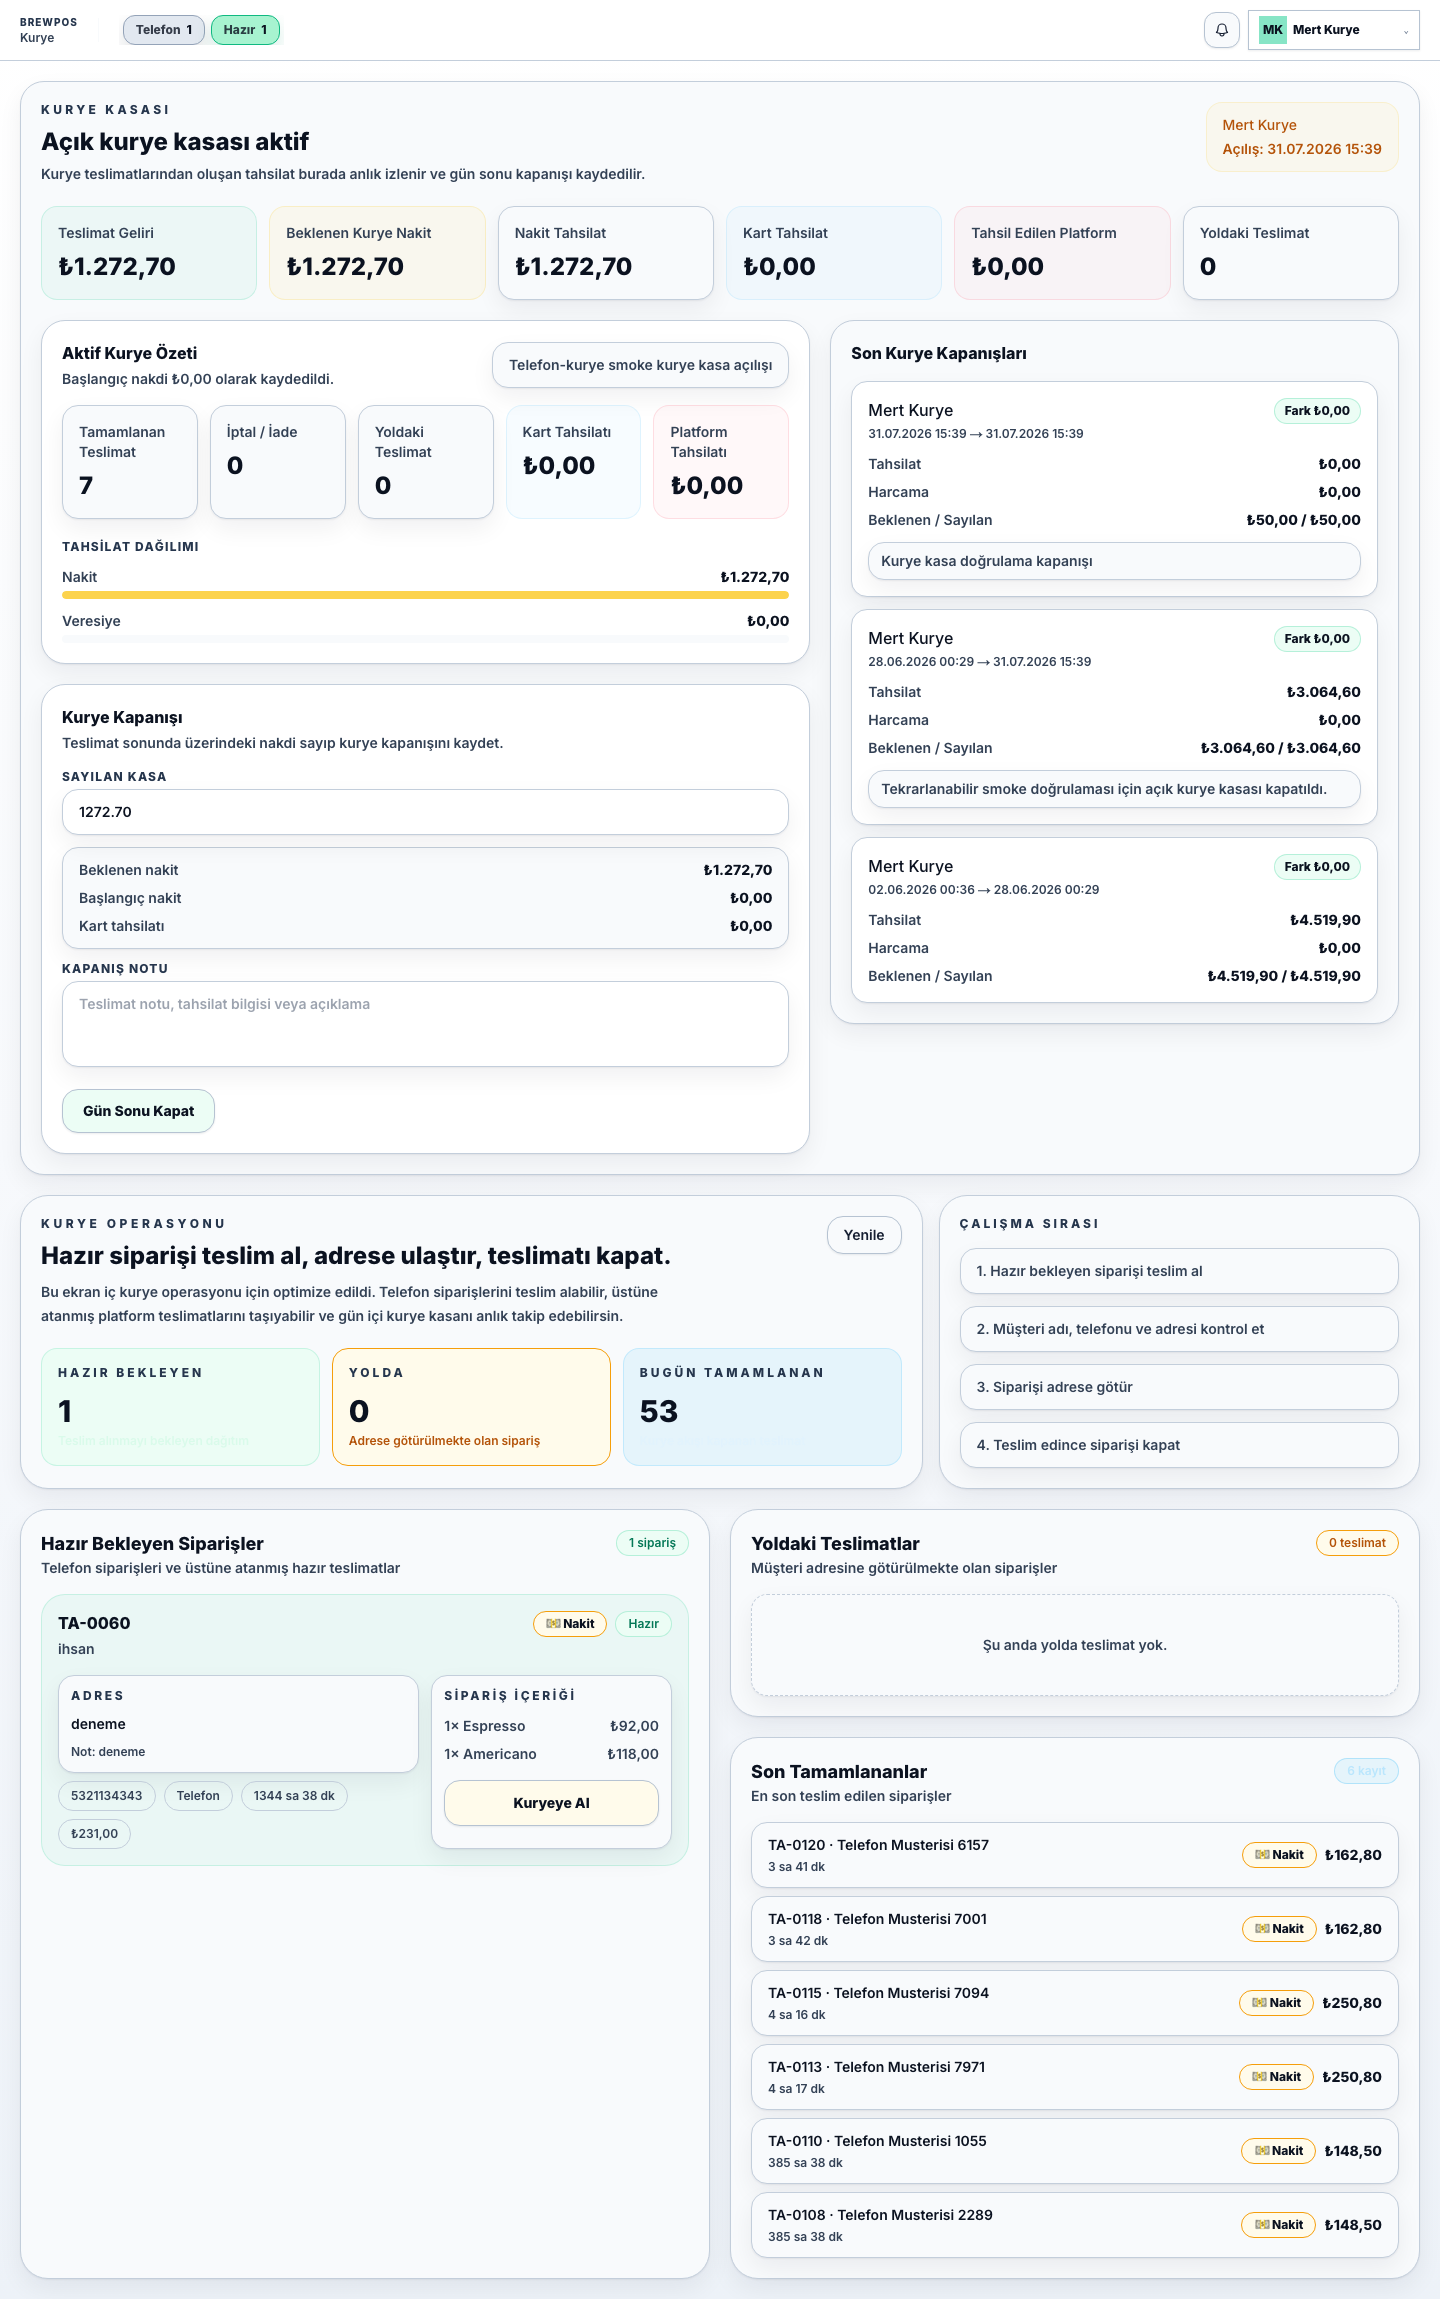The image size is (1440, 2299).
Task: Click step 1. Hazır bekleyen siparişi teslim al
Action: coord(1179,1271)
